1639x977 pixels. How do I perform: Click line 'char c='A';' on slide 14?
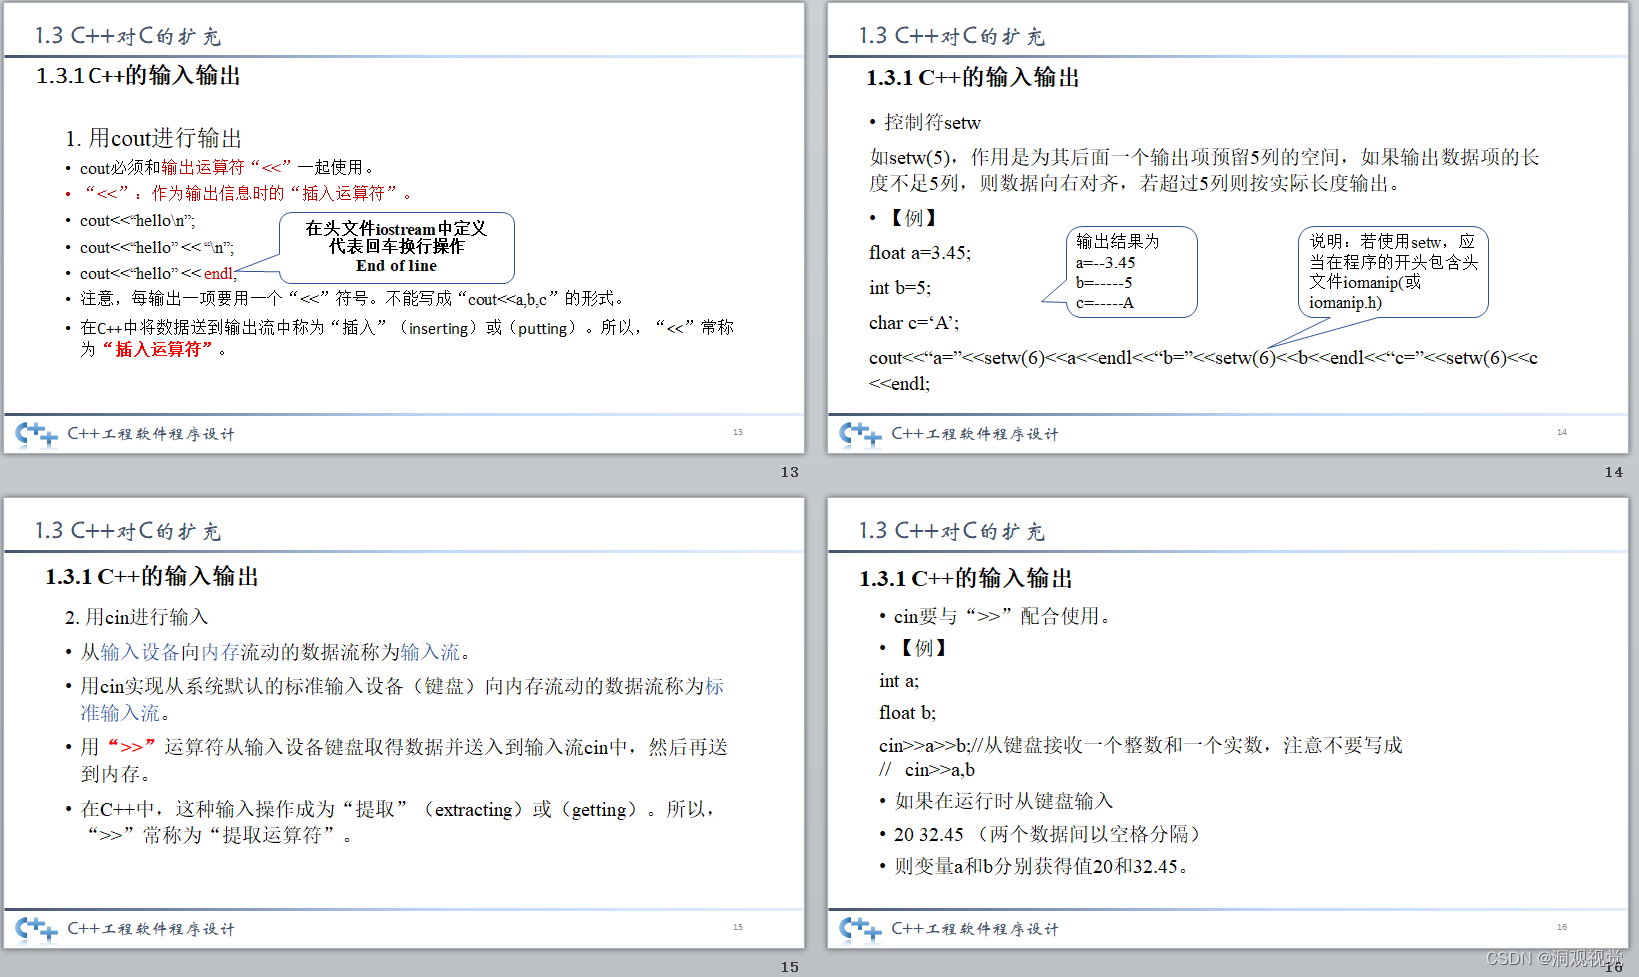tap(914, 323)
